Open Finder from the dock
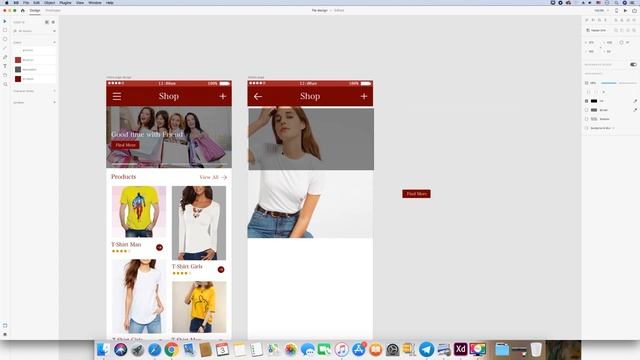 click(103, 350)
